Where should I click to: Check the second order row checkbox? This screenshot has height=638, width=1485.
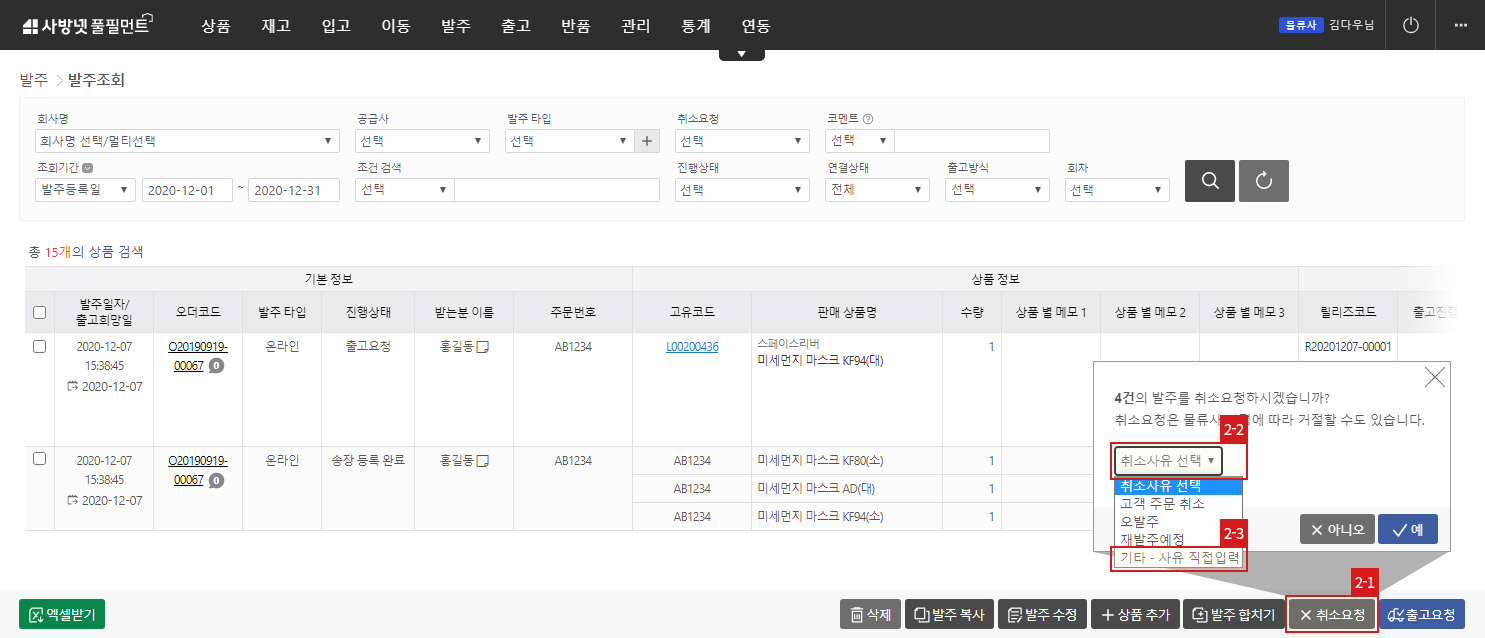point(39,459)
